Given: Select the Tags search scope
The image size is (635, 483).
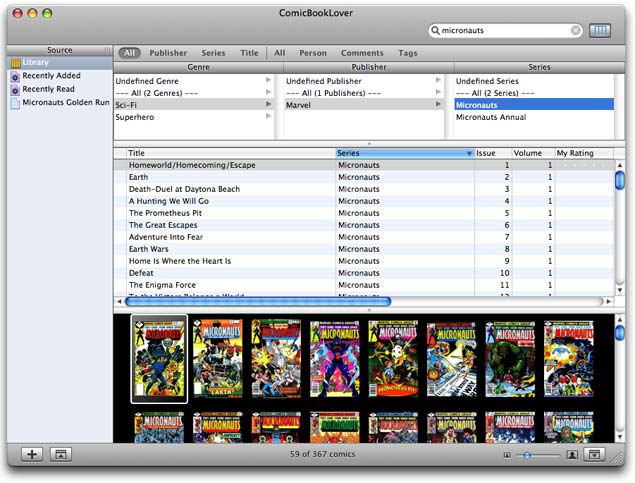Looking at the screenshot, I should (x=407, y=53).
